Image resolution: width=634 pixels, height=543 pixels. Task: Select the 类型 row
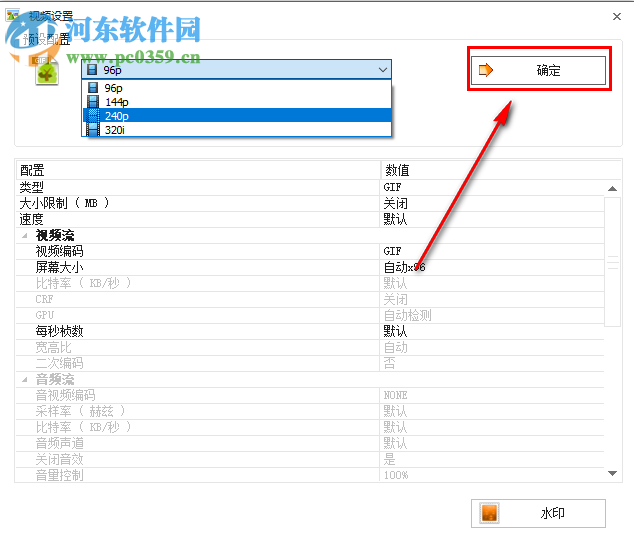click(x=310, y=187)
